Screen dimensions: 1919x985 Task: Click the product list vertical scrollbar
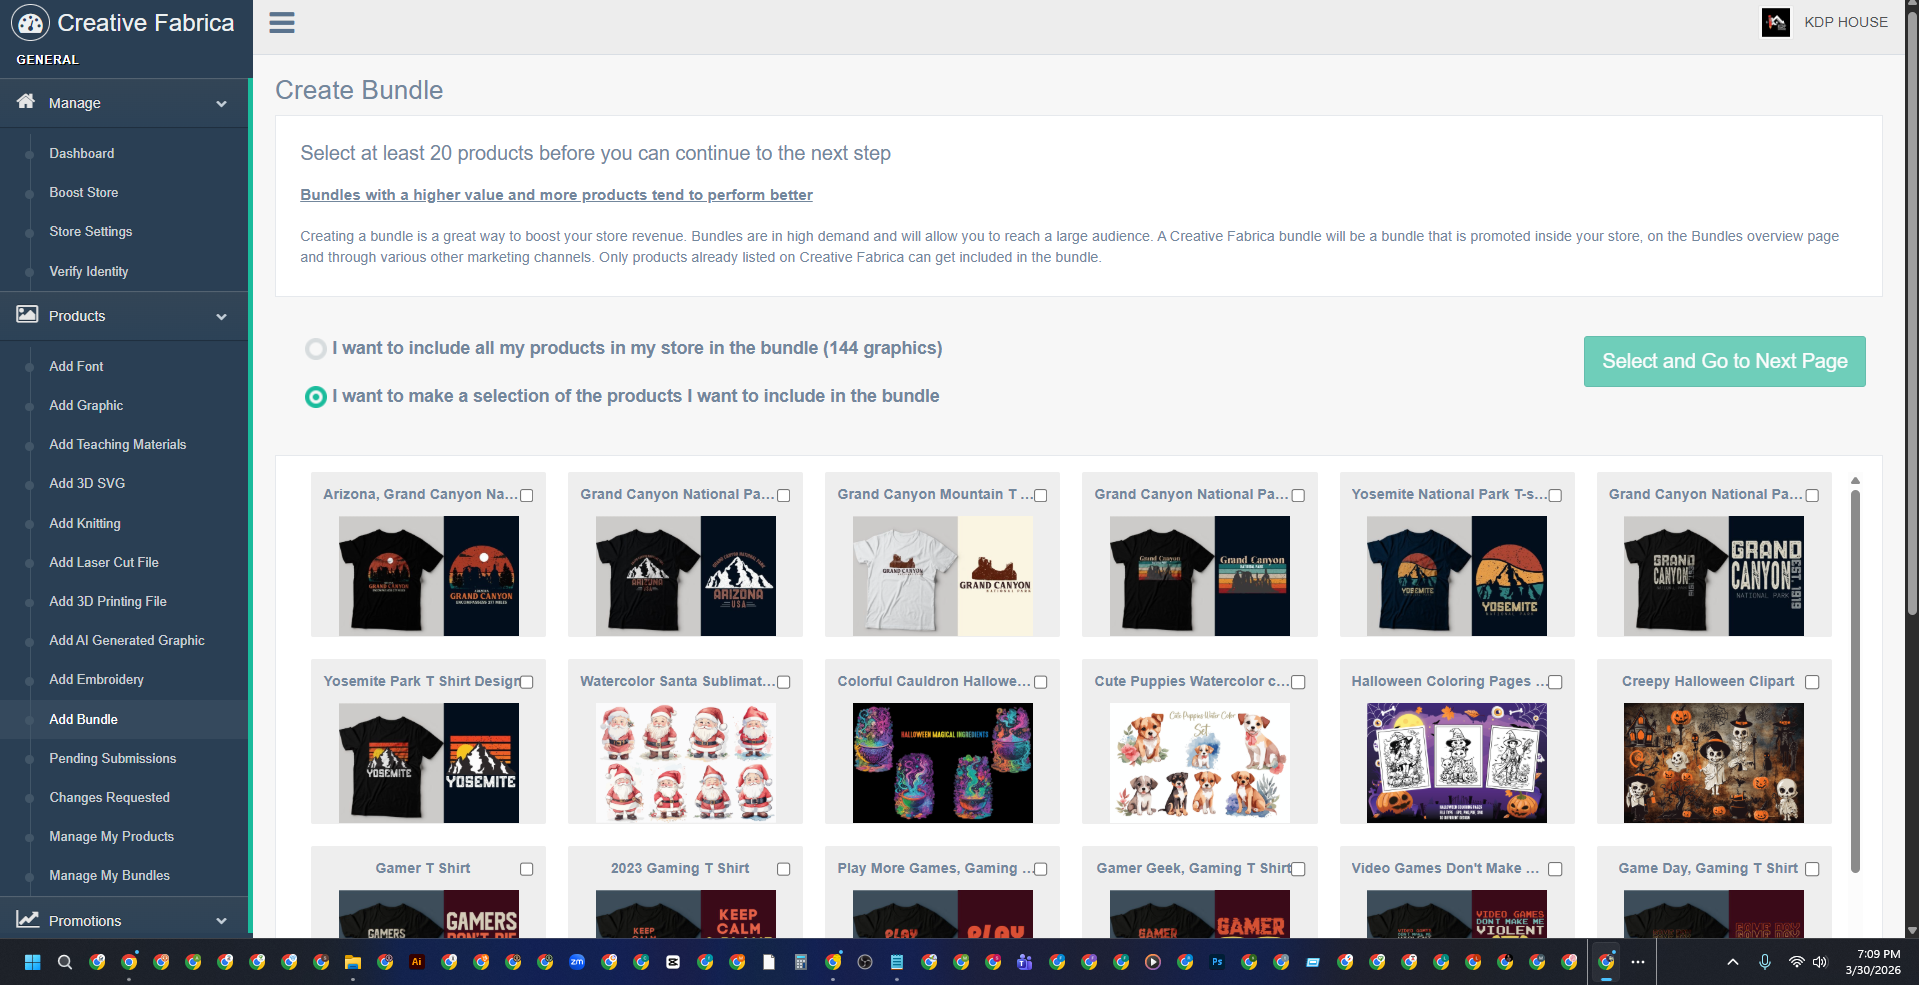1855,680
